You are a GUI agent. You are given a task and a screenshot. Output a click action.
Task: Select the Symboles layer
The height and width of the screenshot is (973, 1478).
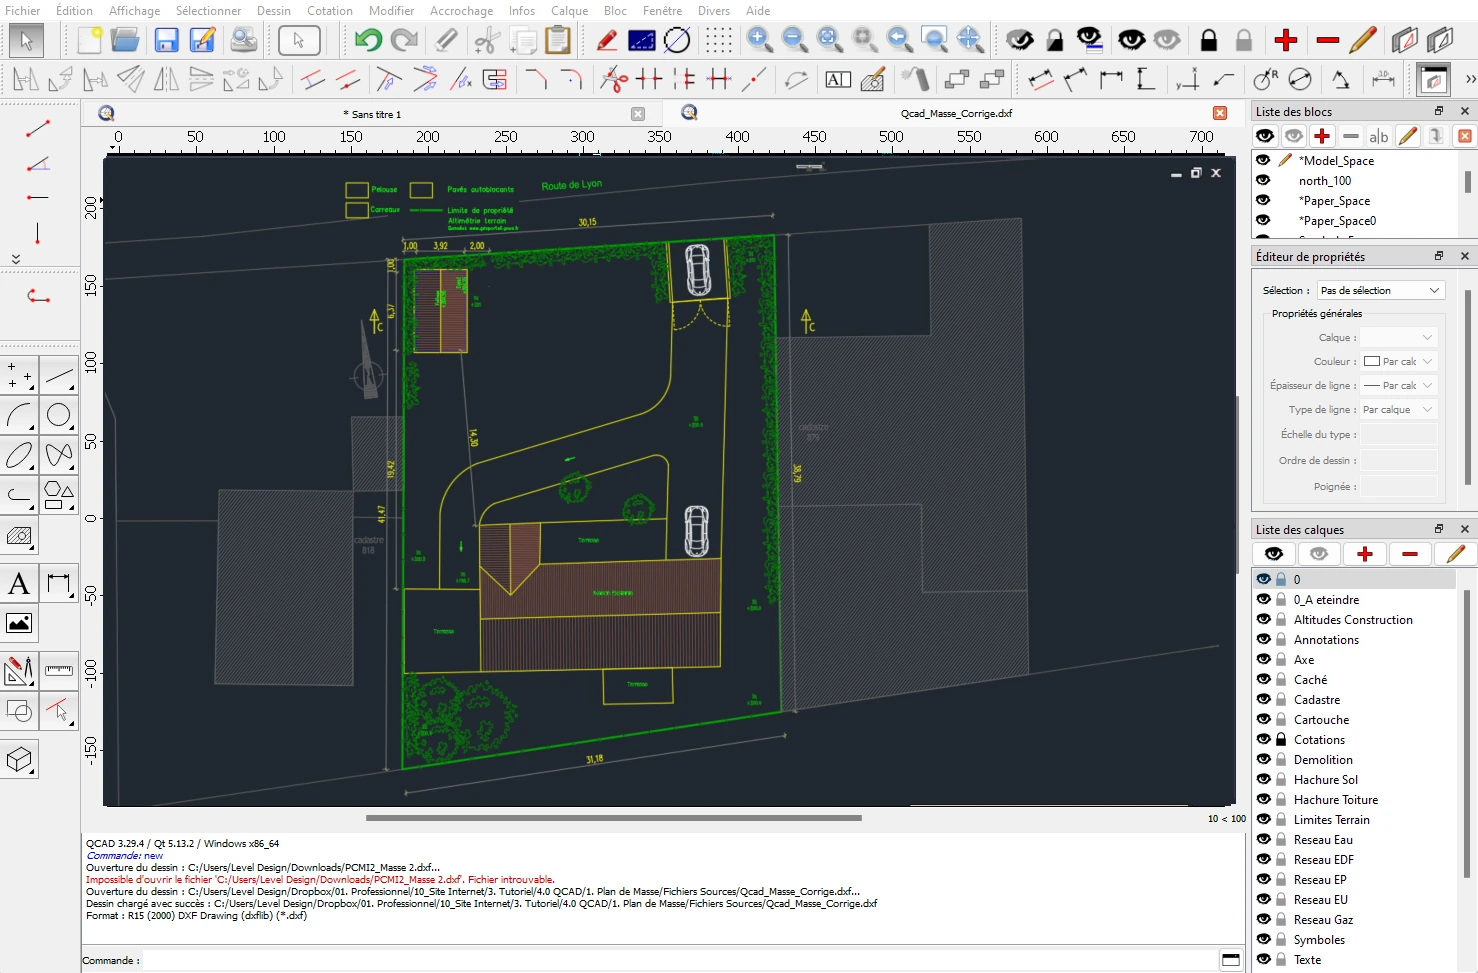coord(1319,939)
